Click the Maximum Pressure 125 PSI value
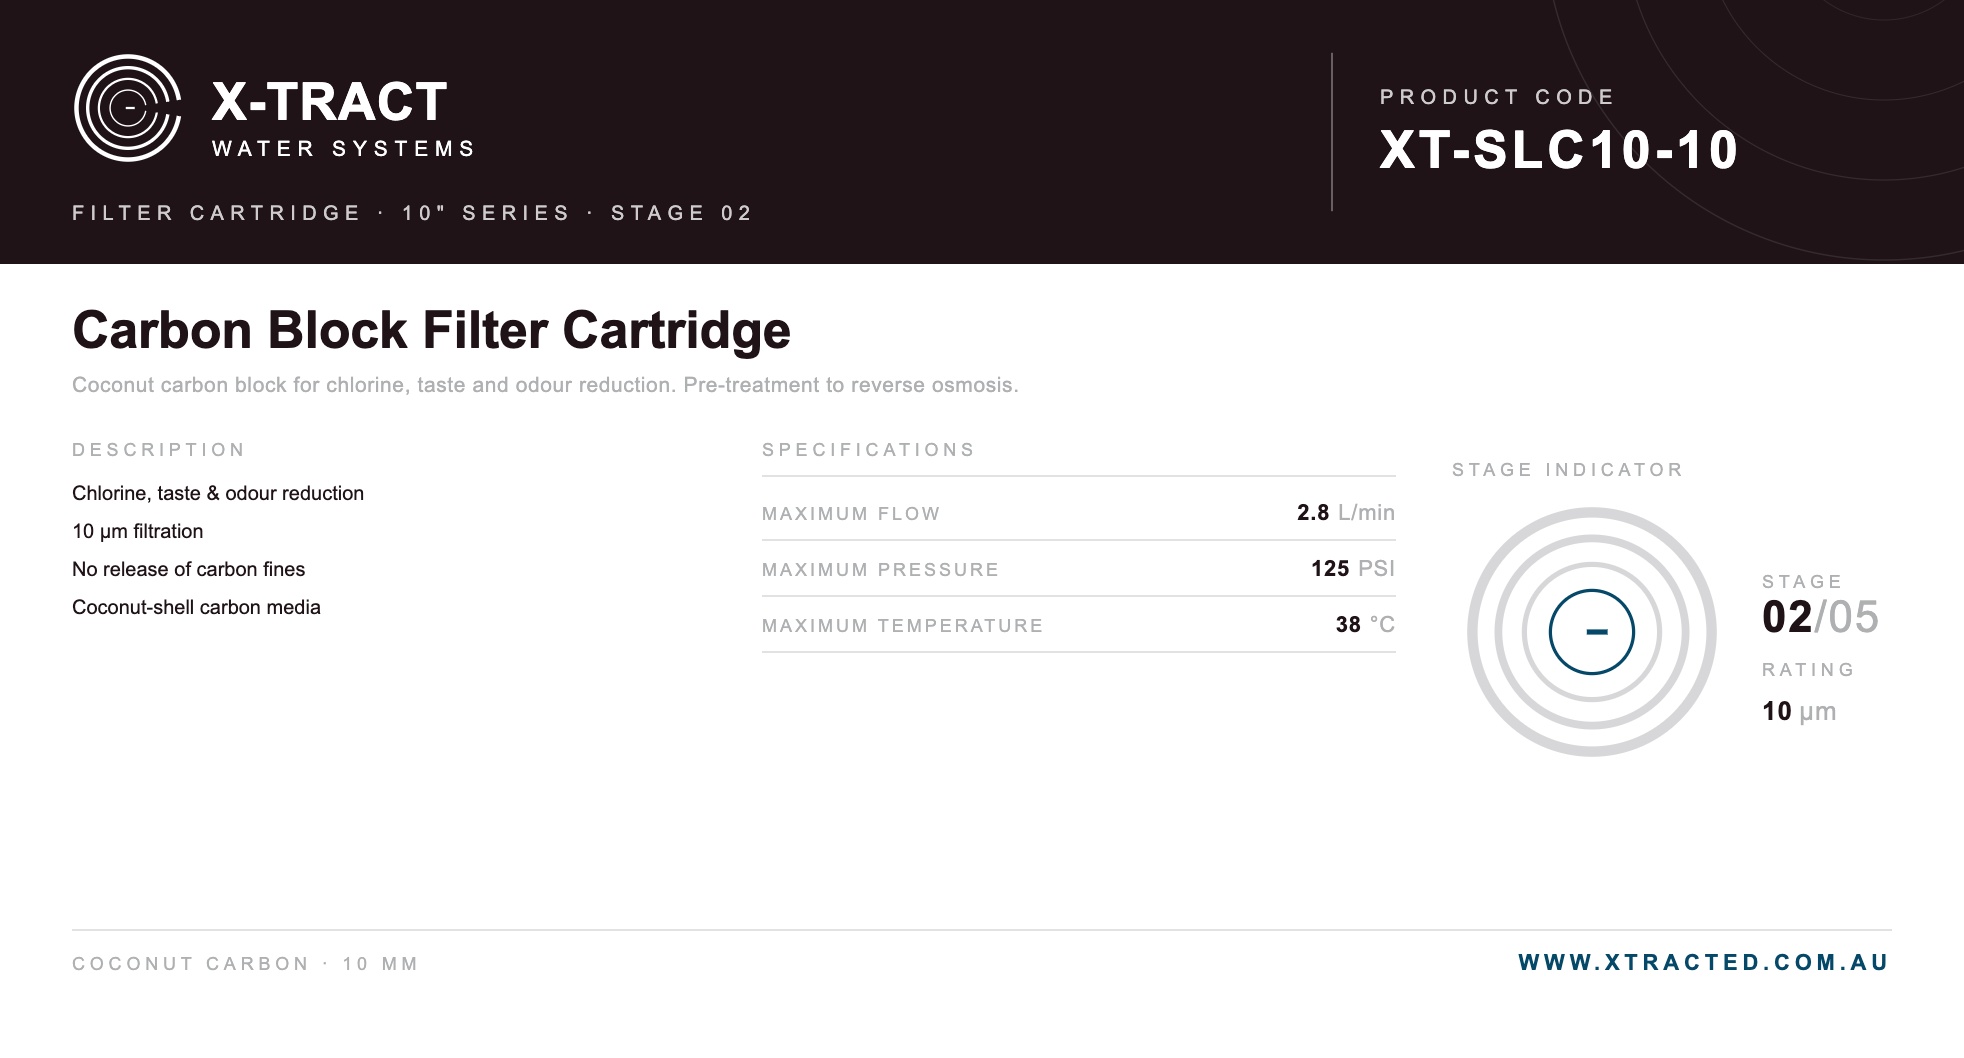This screenshot has width=1964, height=1058. [1352, 569]
